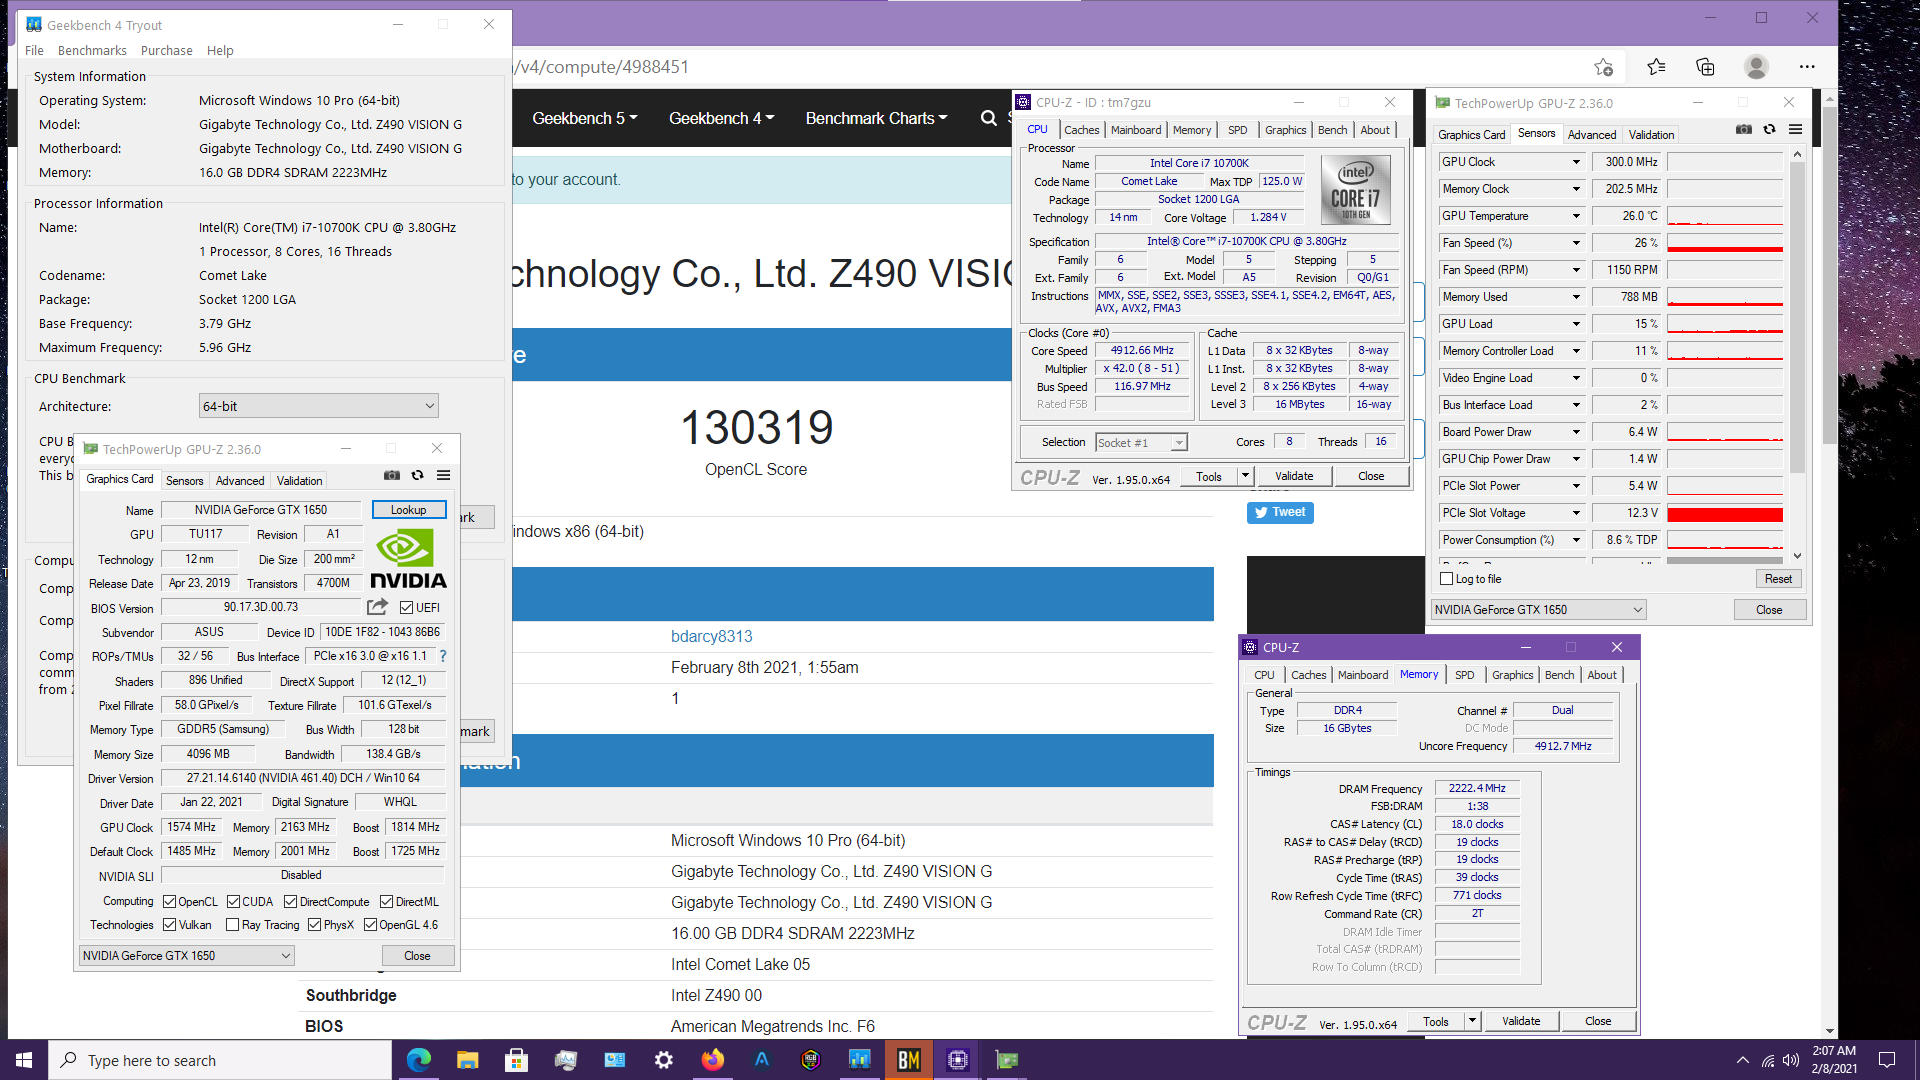Open menu icon in GPU-Z Sensors window
Image resolution: width=1920 pixels, height=1080 pixels.
coord(1796,130)
